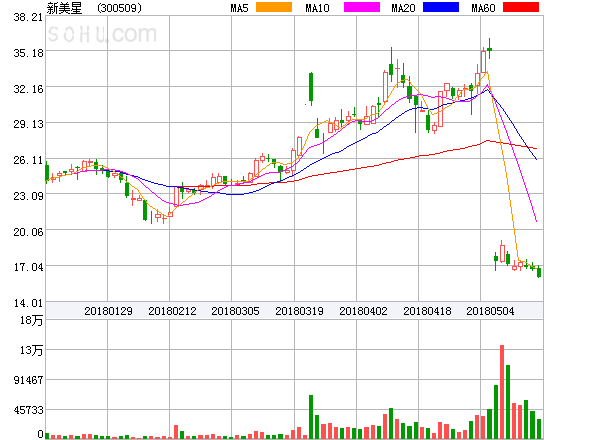Click the magenta MA10 legend swatch

pos(362,7)
